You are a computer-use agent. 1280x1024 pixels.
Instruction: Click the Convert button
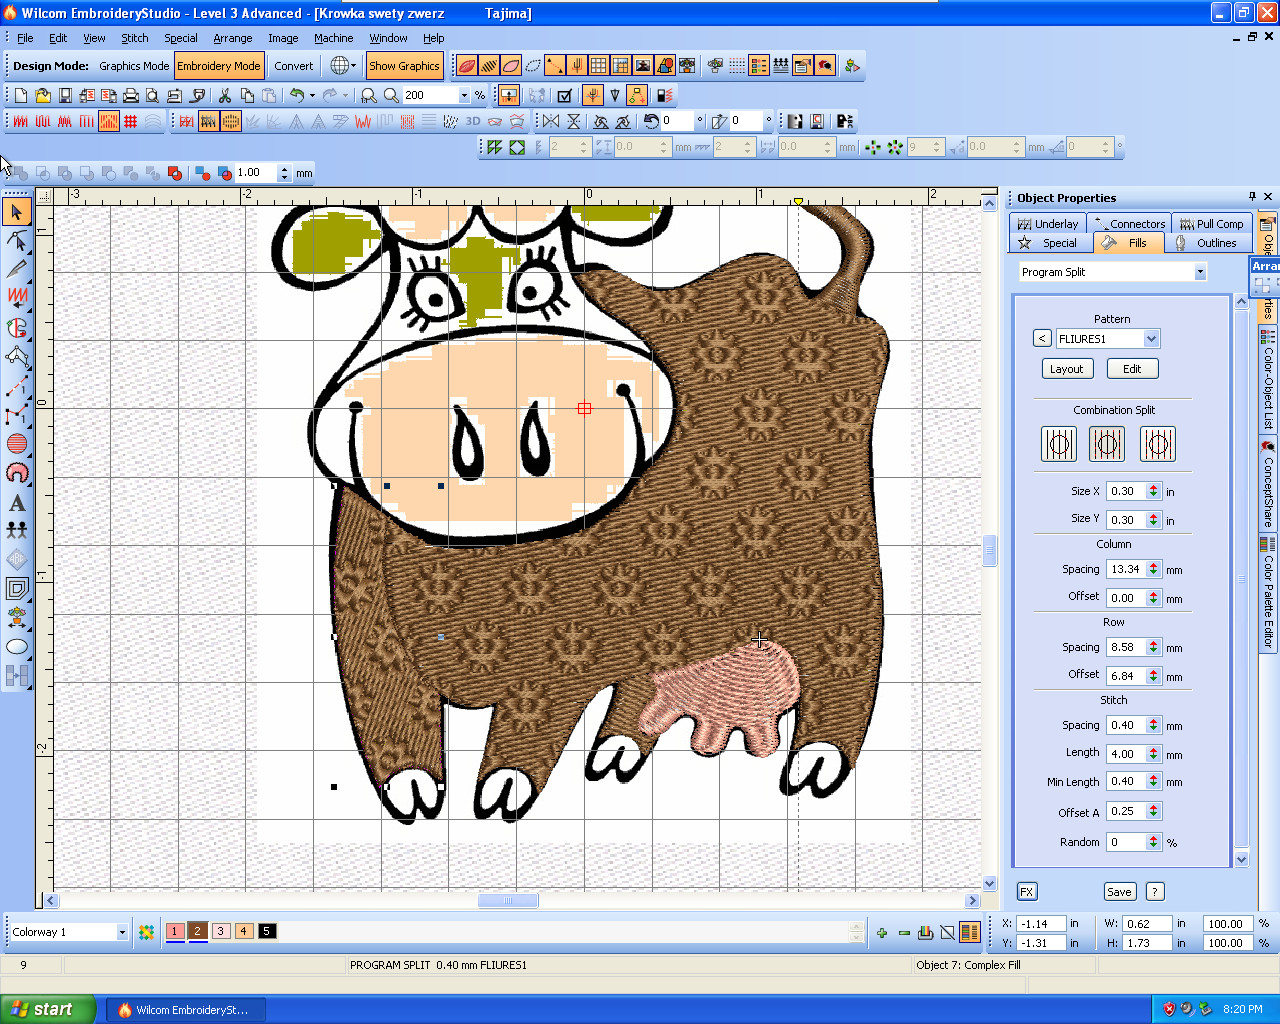click(294, 66)
